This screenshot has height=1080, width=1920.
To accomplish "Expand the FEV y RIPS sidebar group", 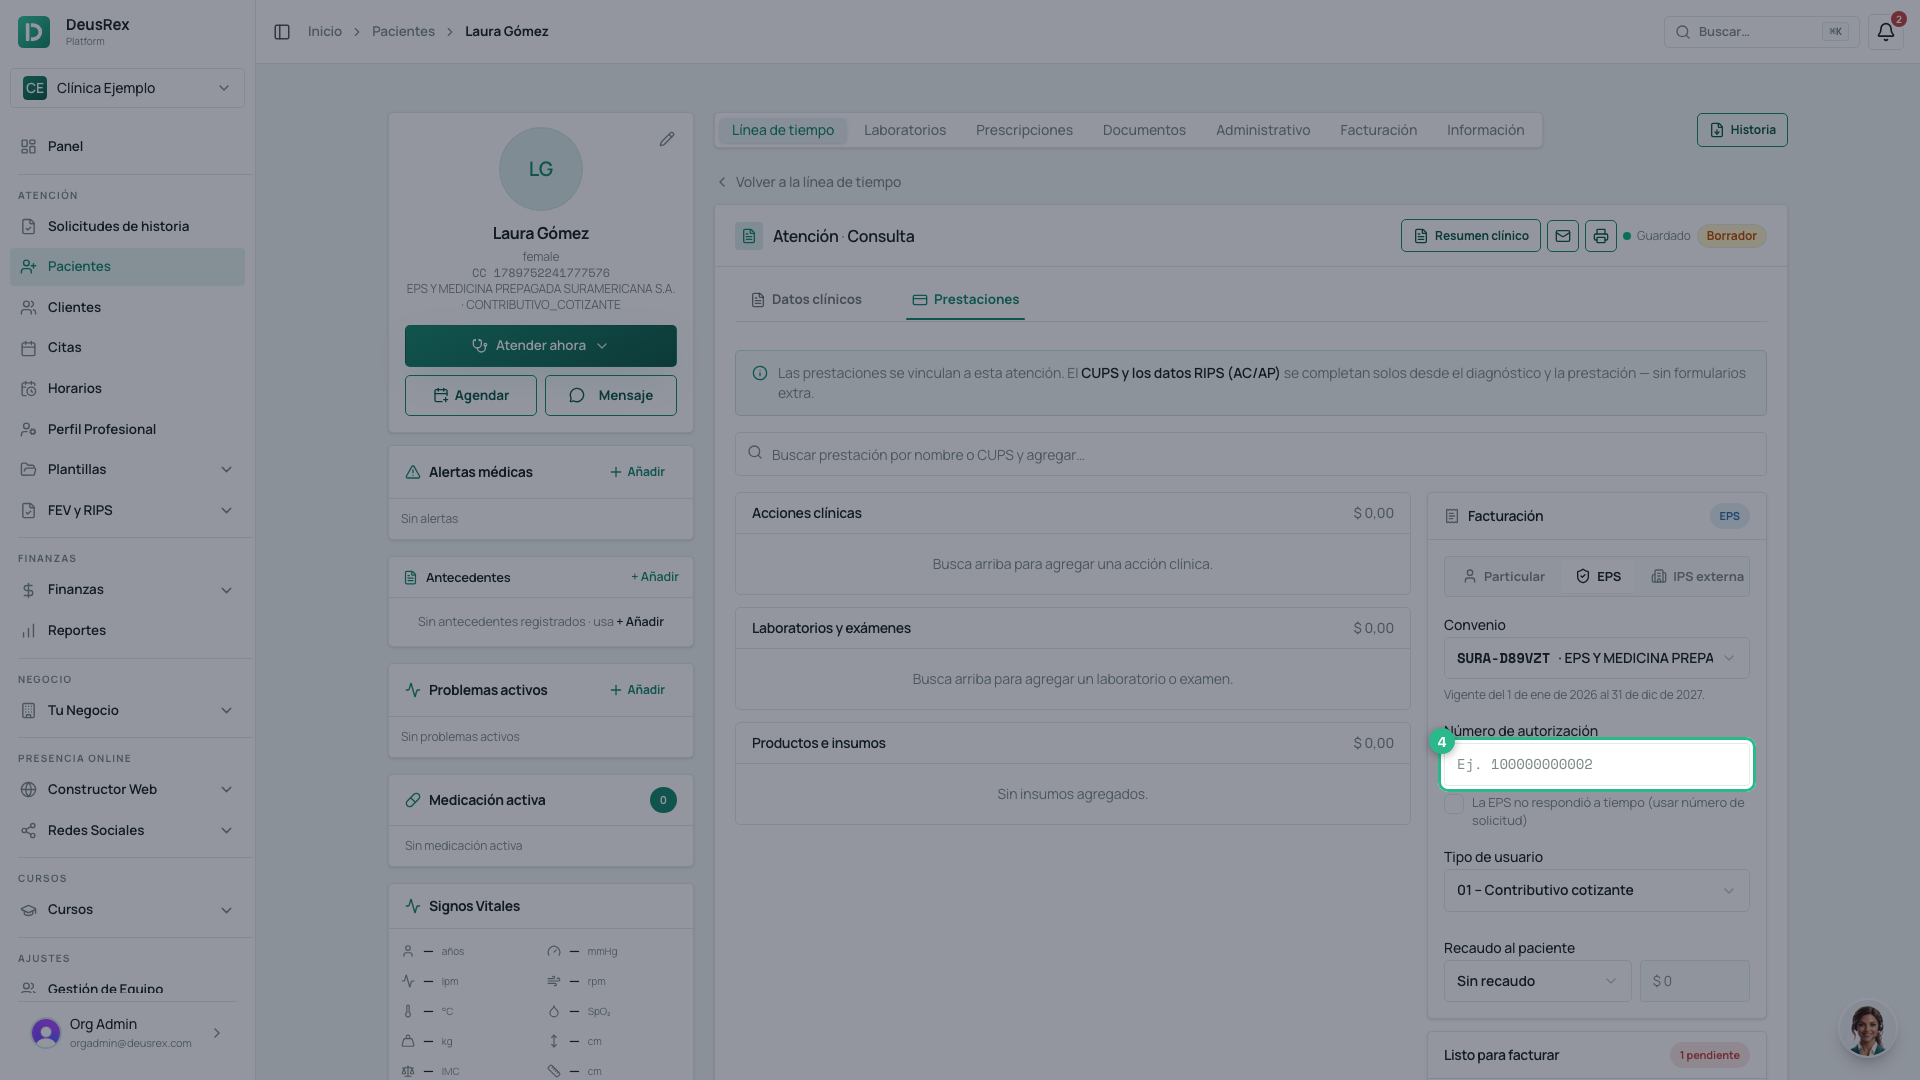I will (x=127, y=510).
